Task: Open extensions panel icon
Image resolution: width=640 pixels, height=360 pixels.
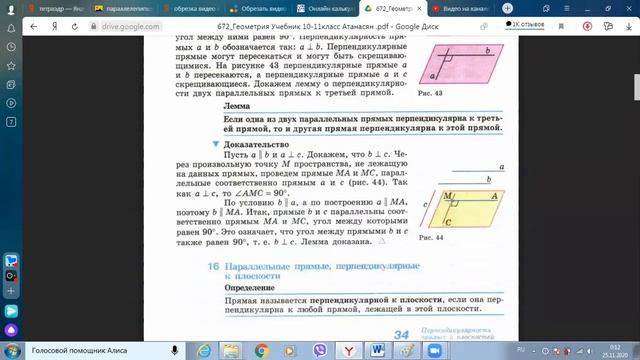Action: point(608,27)
